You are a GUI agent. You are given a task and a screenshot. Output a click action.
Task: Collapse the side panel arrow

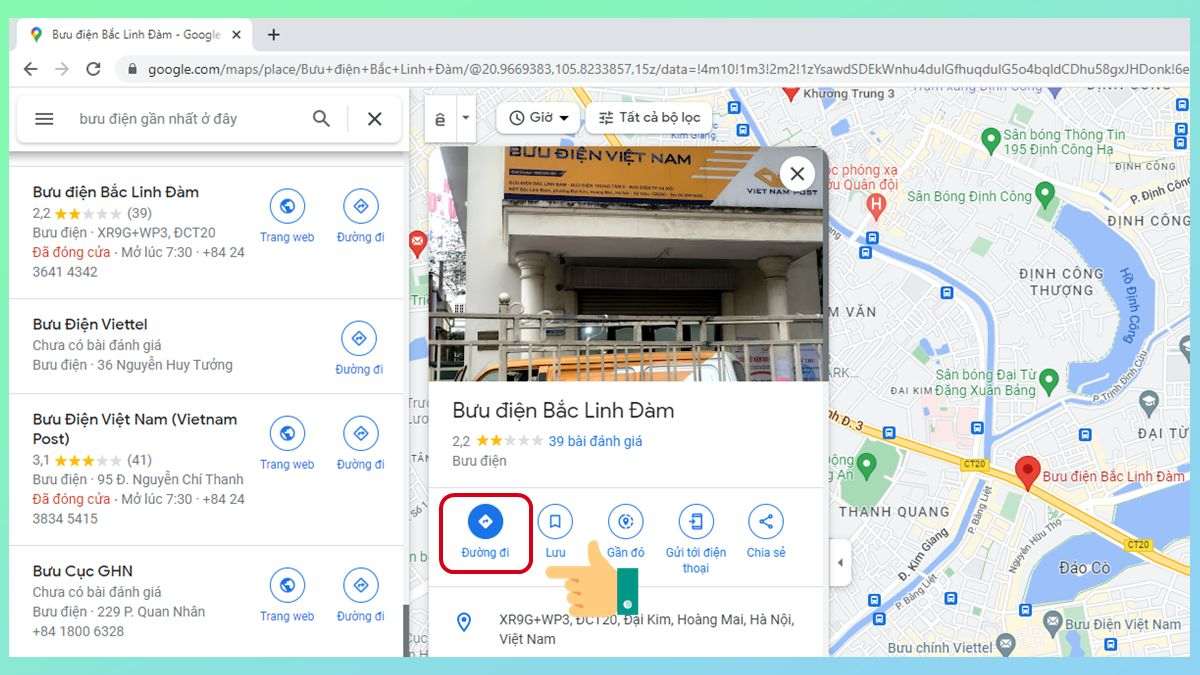[x=840, y=563]
